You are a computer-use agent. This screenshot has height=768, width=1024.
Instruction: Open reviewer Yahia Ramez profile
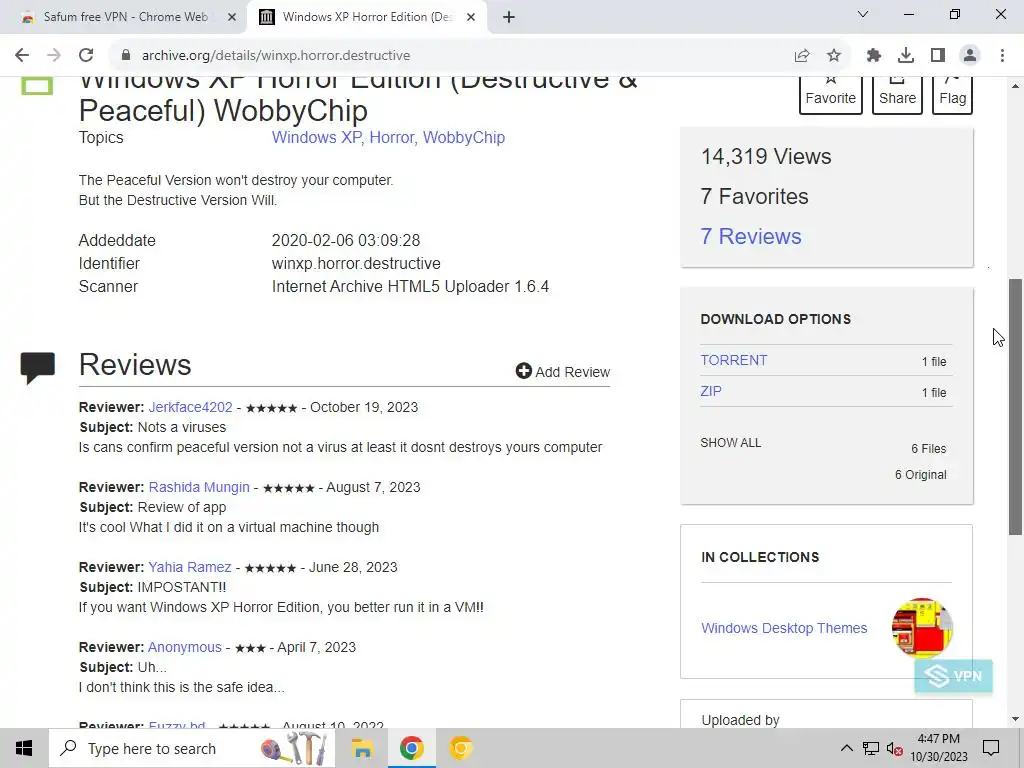[x=189, y=568]
